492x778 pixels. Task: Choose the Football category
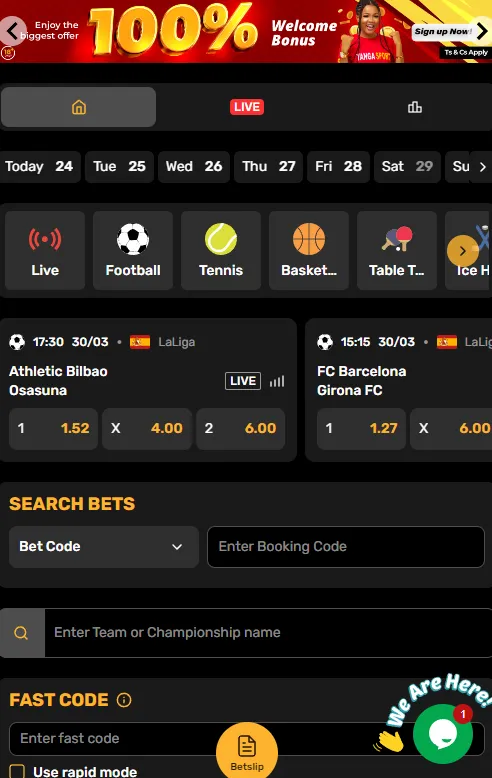coord(133,250)
